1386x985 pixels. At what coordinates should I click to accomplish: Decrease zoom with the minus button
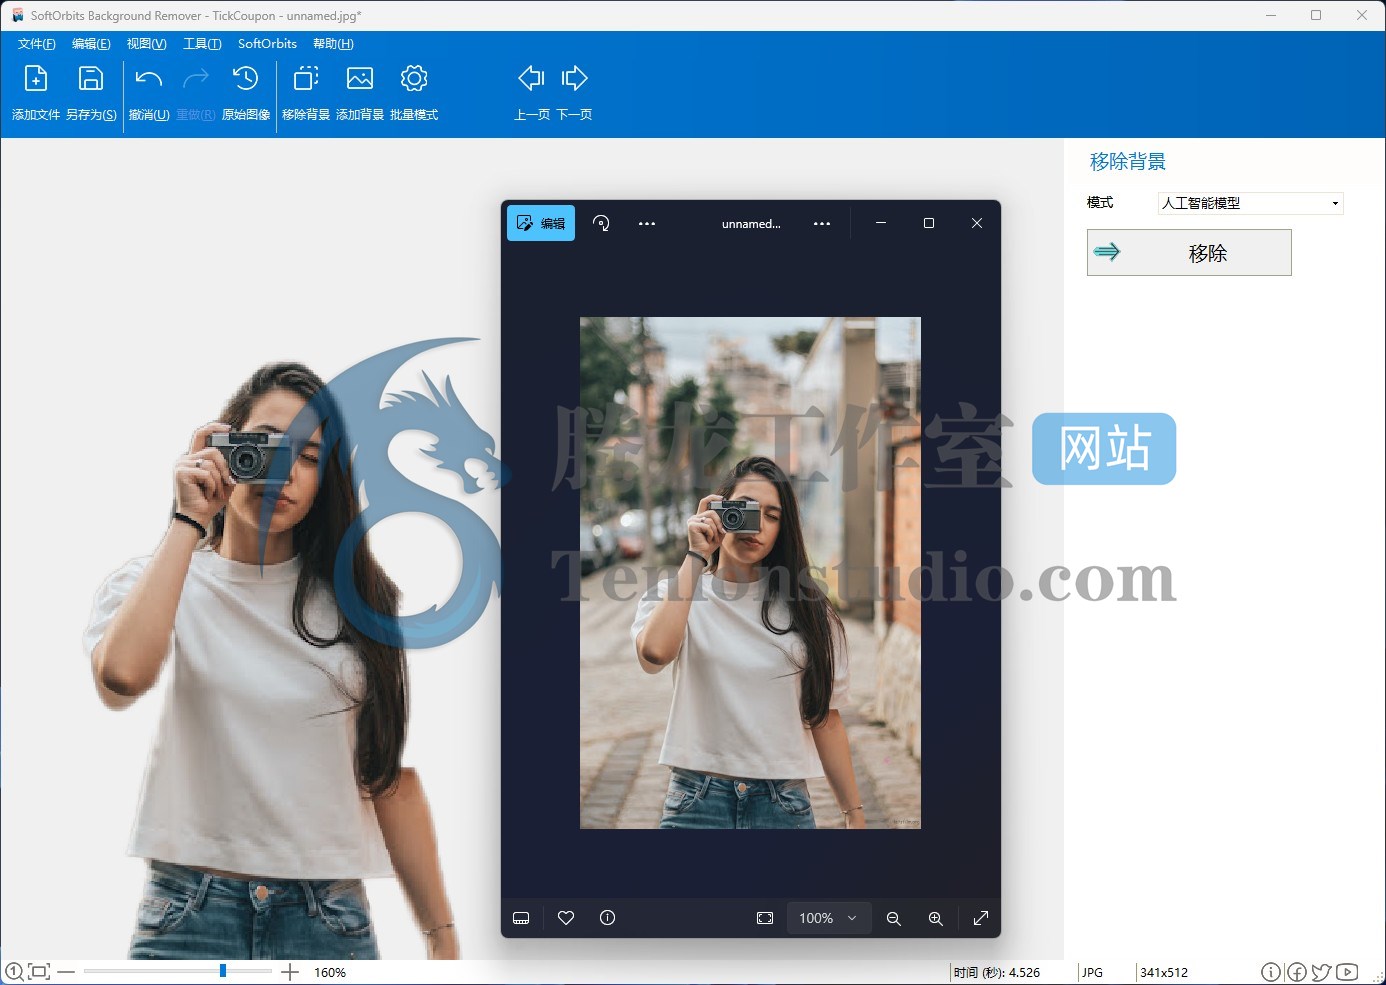pyautogui.click(x=66, y=972)
